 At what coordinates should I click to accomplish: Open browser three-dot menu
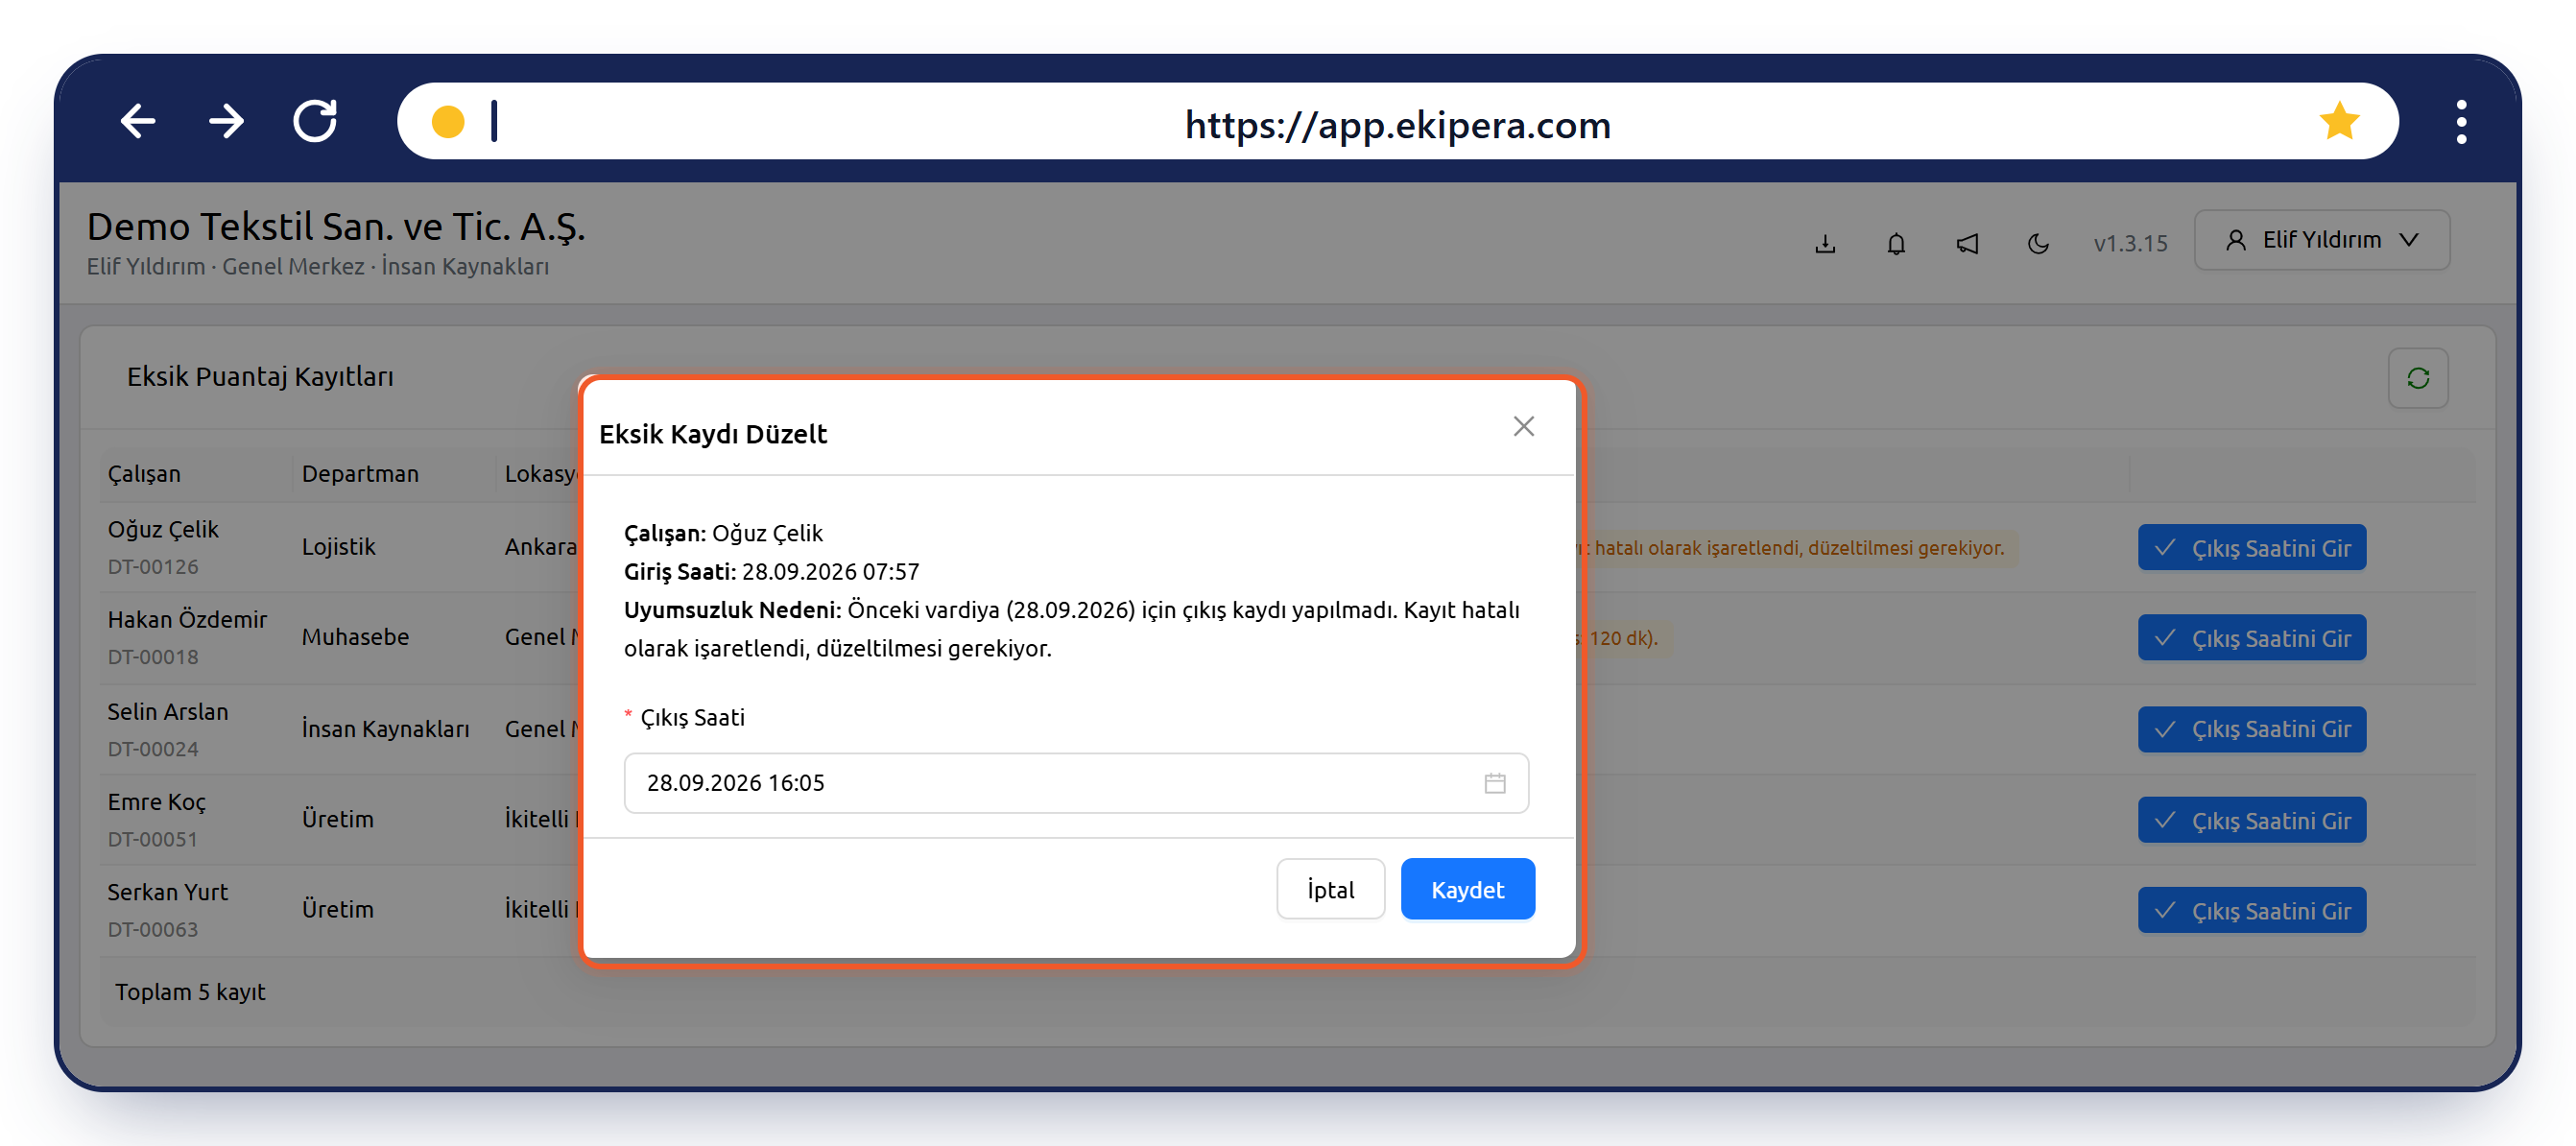2461,122
